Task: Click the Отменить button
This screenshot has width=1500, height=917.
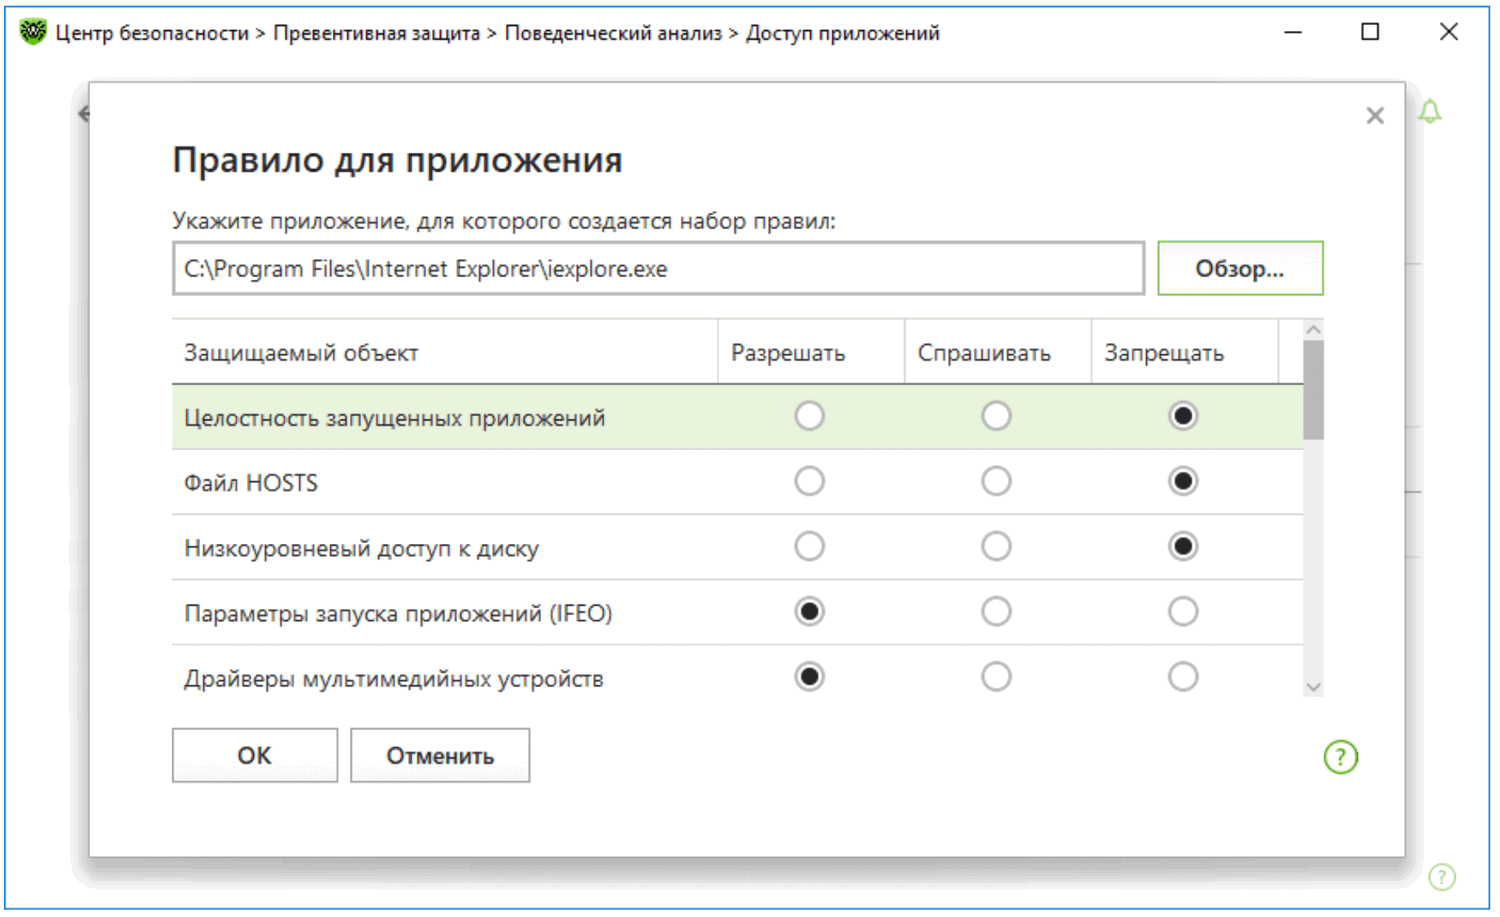Action: pos(440,756)
